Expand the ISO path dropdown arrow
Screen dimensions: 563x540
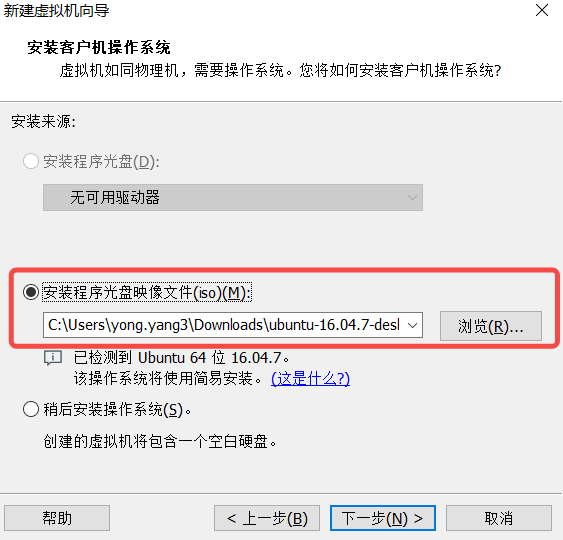[412, 325]
